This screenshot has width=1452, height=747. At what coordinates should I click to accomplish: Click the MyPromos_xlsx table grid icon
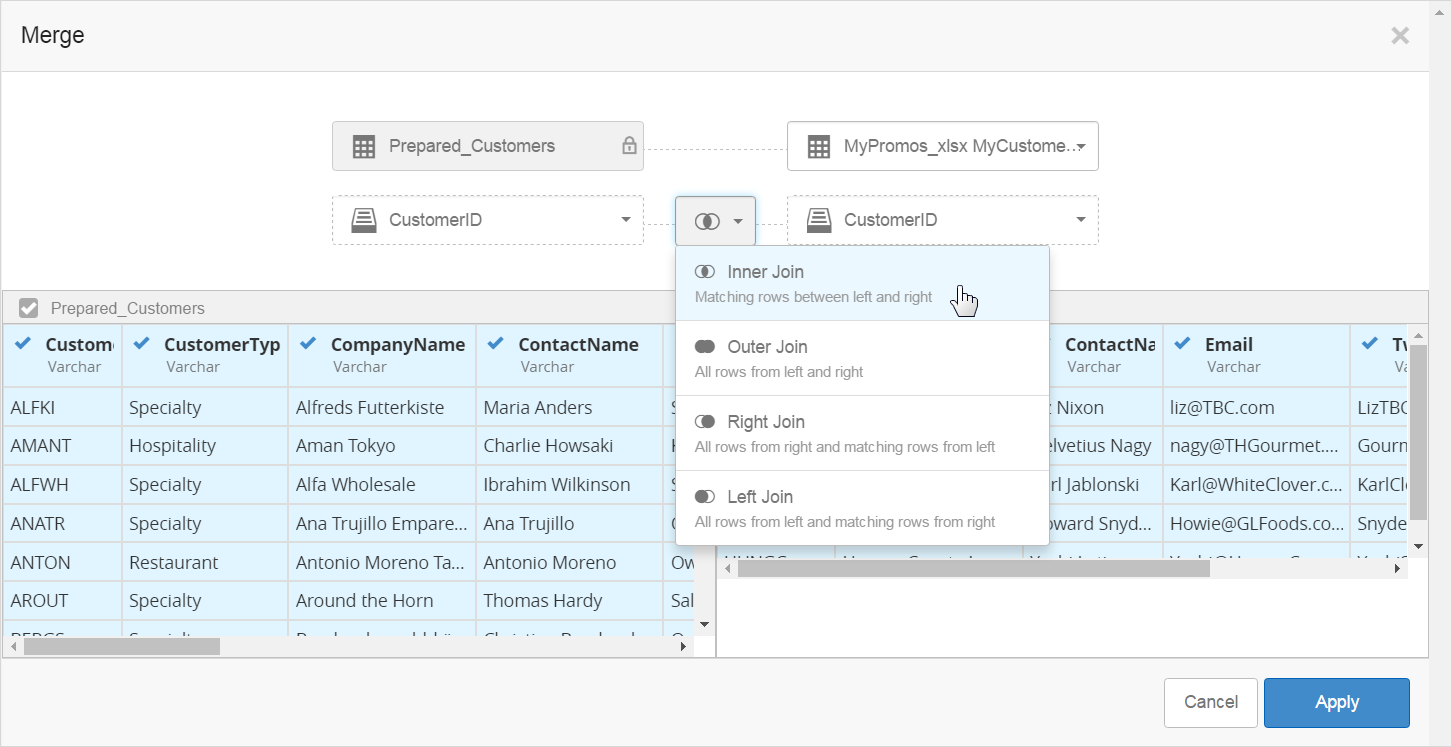pyautogui.click(x=819, y=147)
